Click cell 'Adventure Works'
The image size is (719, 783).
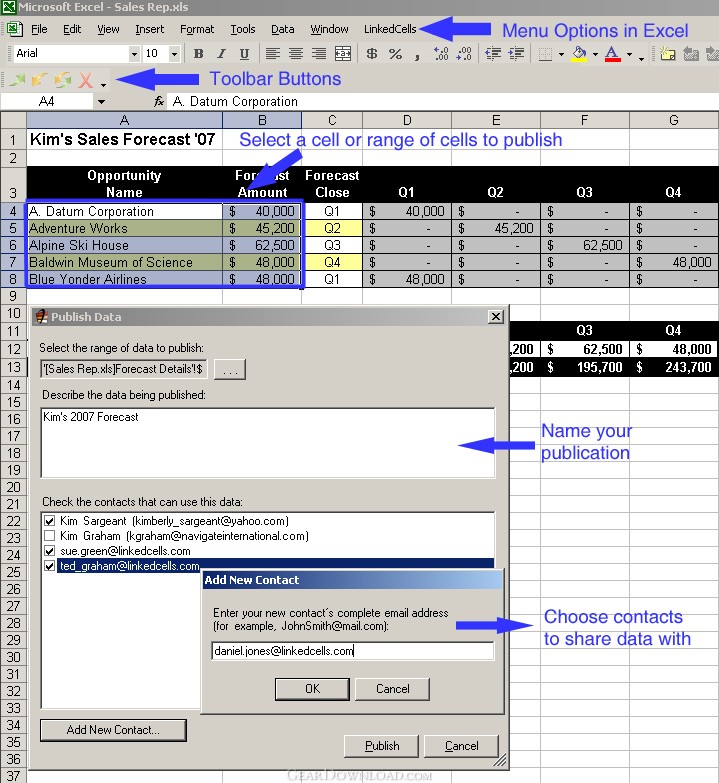click(124, 228)
